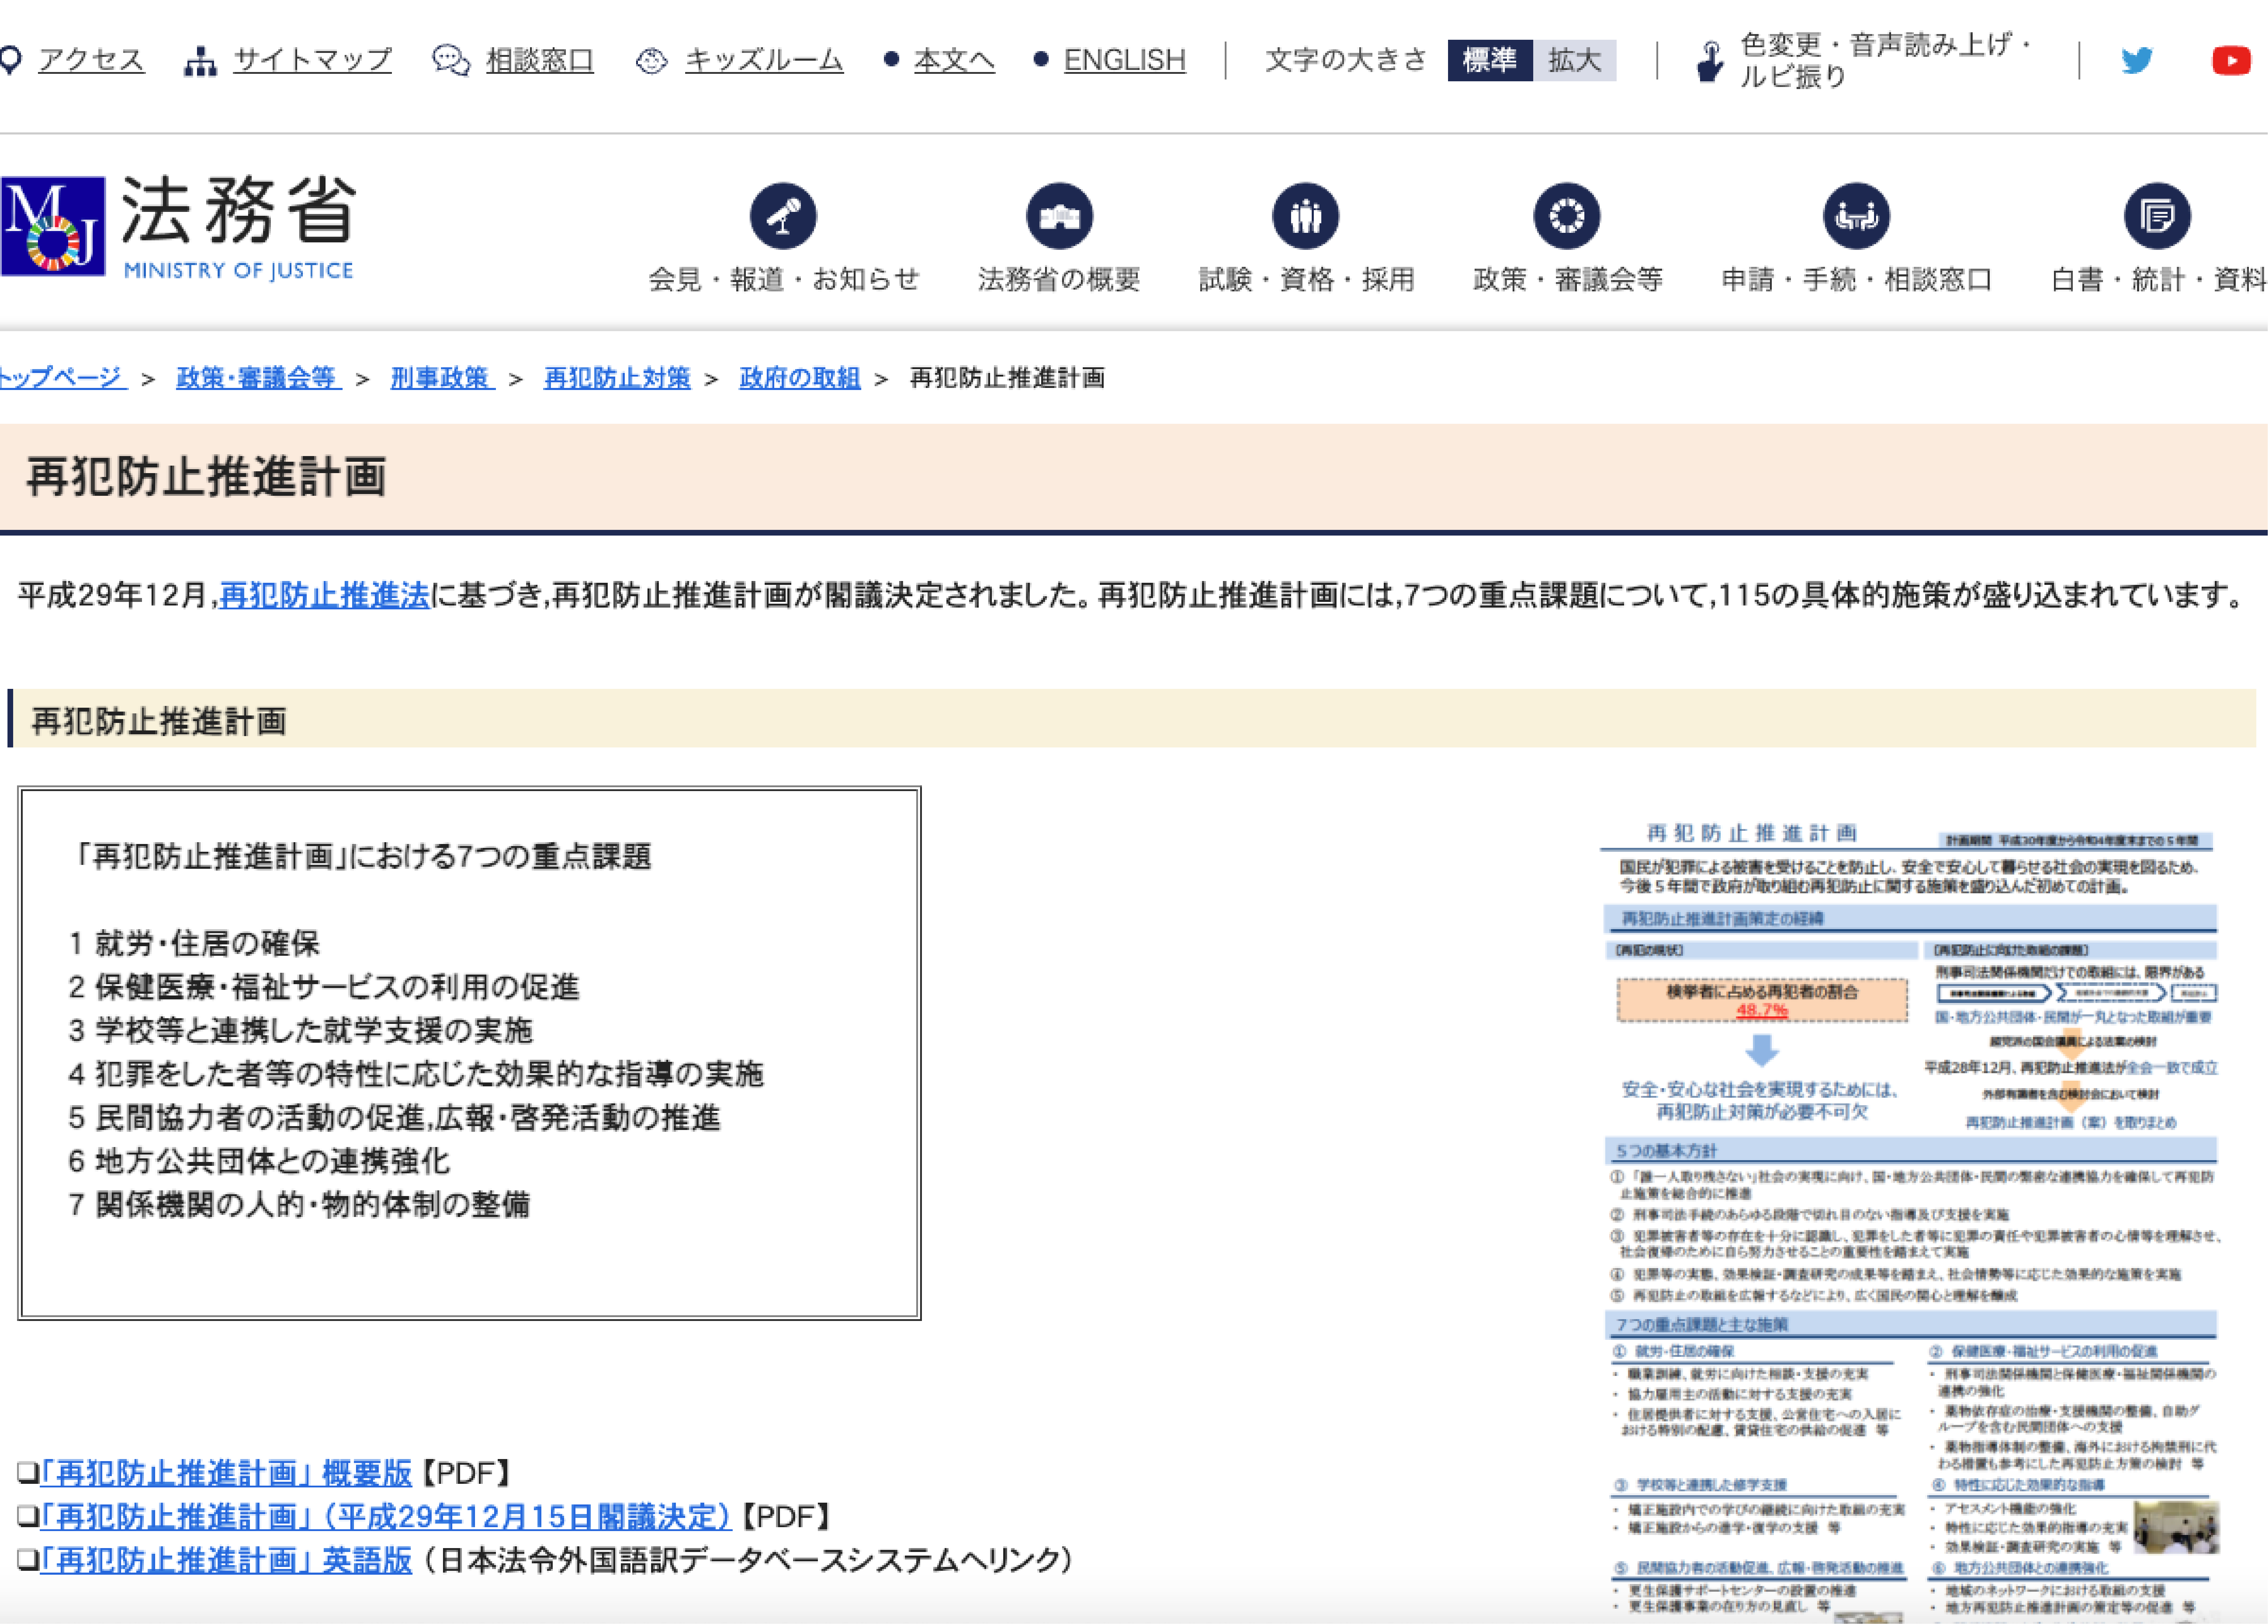2268x1624 pixels.
Task: Click the page title 再犯防止推進計画
Action: pos(206,477)
